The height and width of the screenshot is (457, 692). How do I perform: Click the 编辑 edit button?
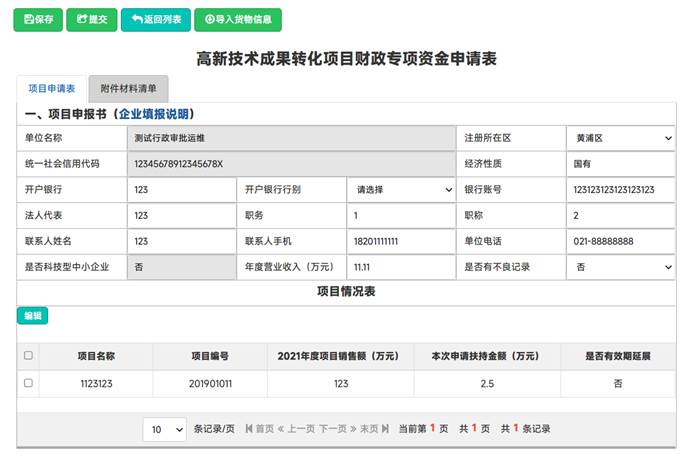tap(32, 316)
